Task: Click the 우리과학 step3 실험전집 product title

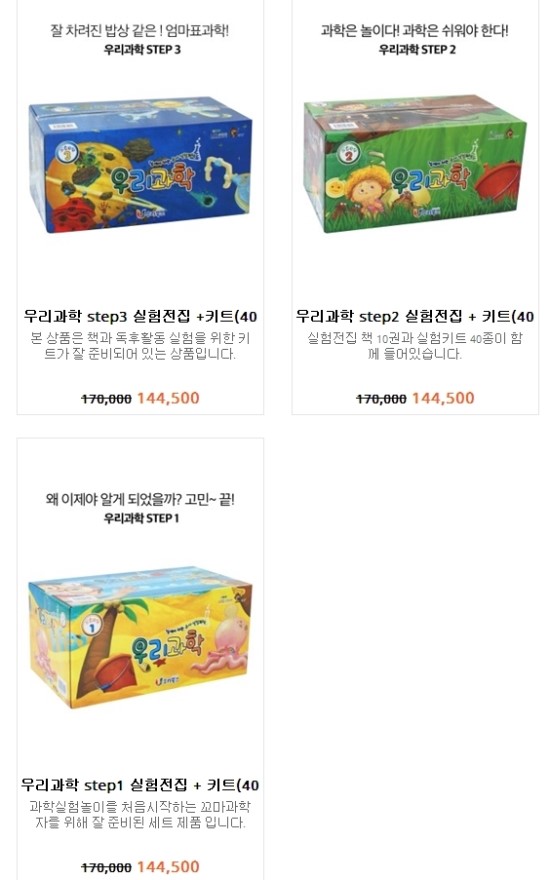Action: pyautogui.click(x=140, y=317)
